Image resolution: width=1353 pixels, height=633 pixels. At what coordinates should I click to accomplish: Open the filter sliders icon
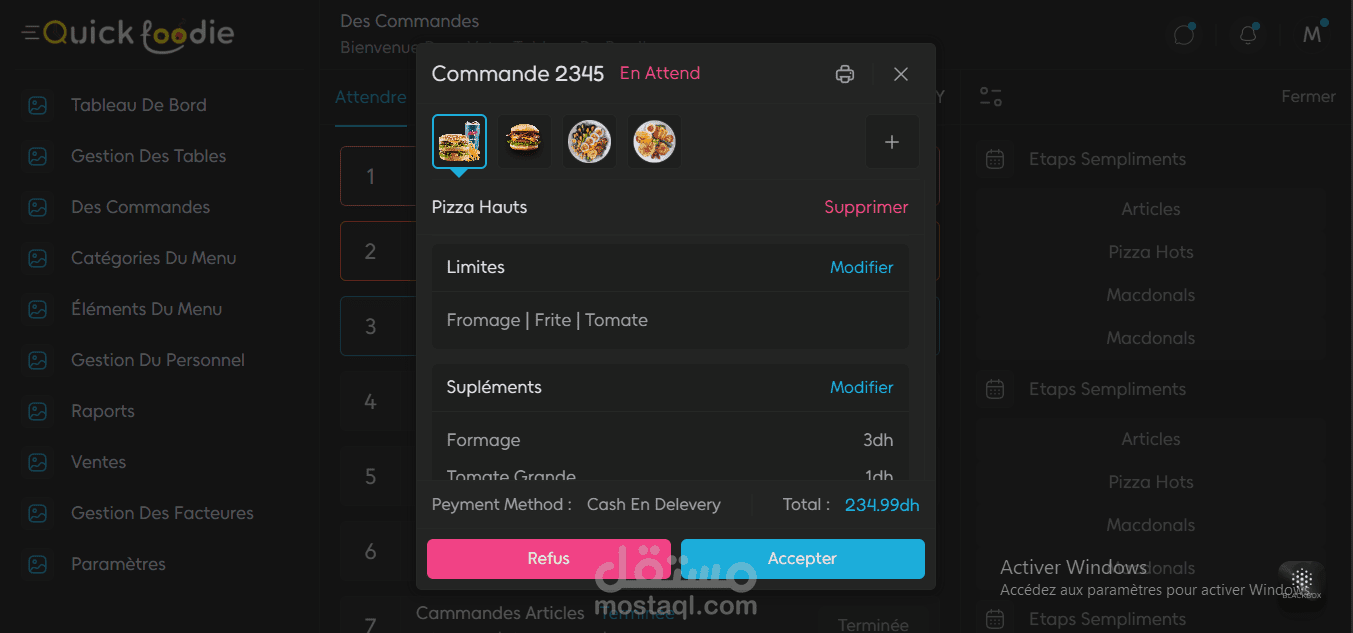(991, 96)
